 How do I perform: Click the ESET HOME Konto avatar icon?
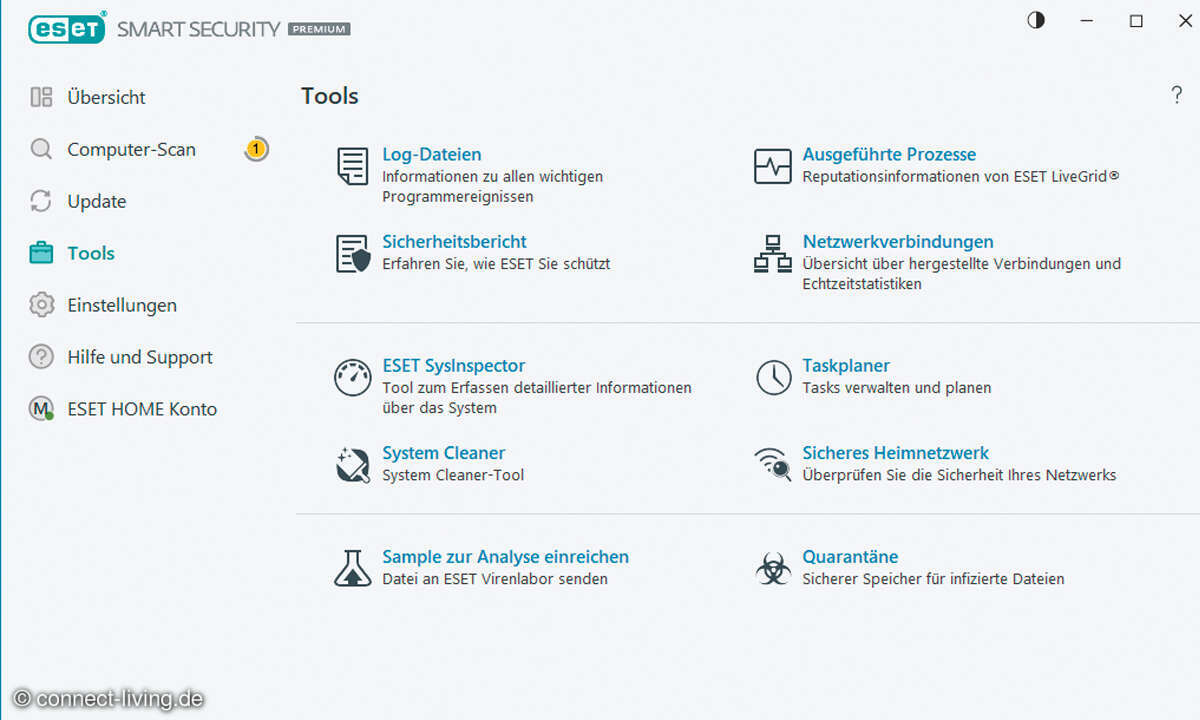point(41,409)
